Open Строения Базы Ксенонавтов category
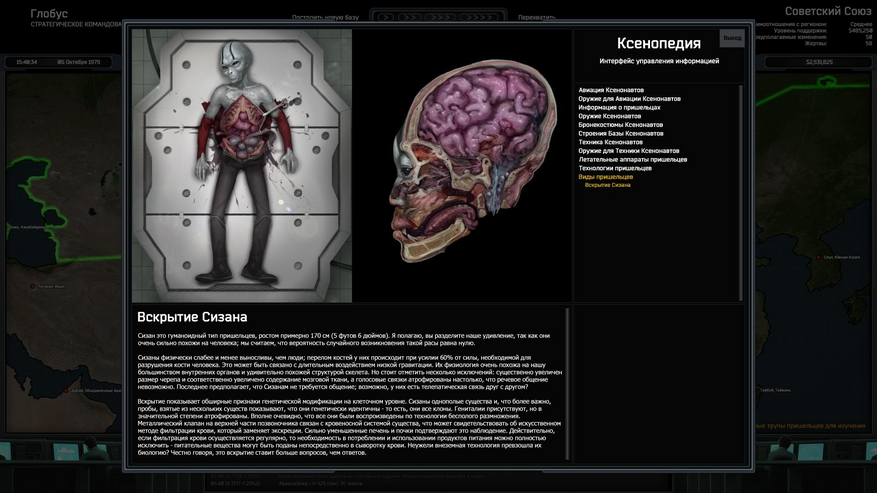Screen dimensions: 877x493 tap(621, 133)
